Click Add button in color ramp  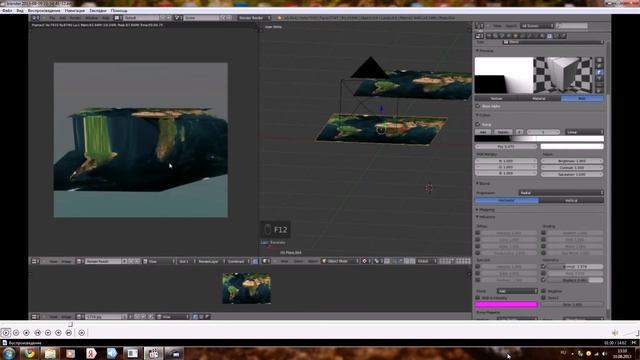pyautogui.click(x=483, y=132)
